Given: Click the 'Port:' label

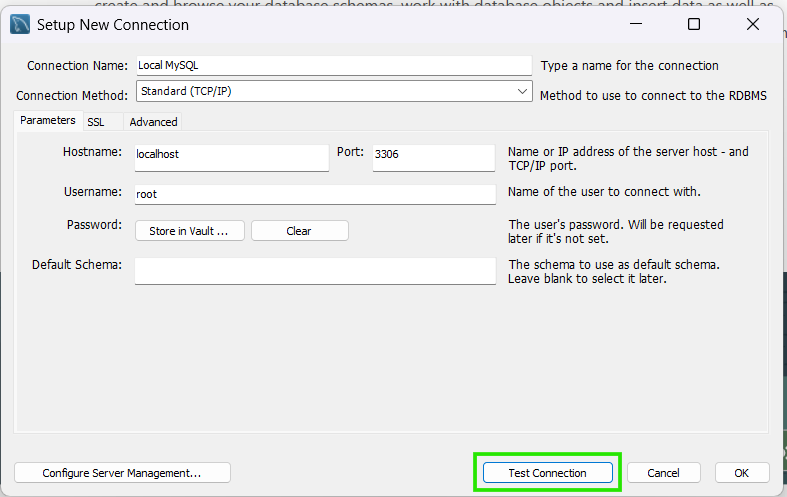Looking at the screenshot, I should tap(350, 152).
